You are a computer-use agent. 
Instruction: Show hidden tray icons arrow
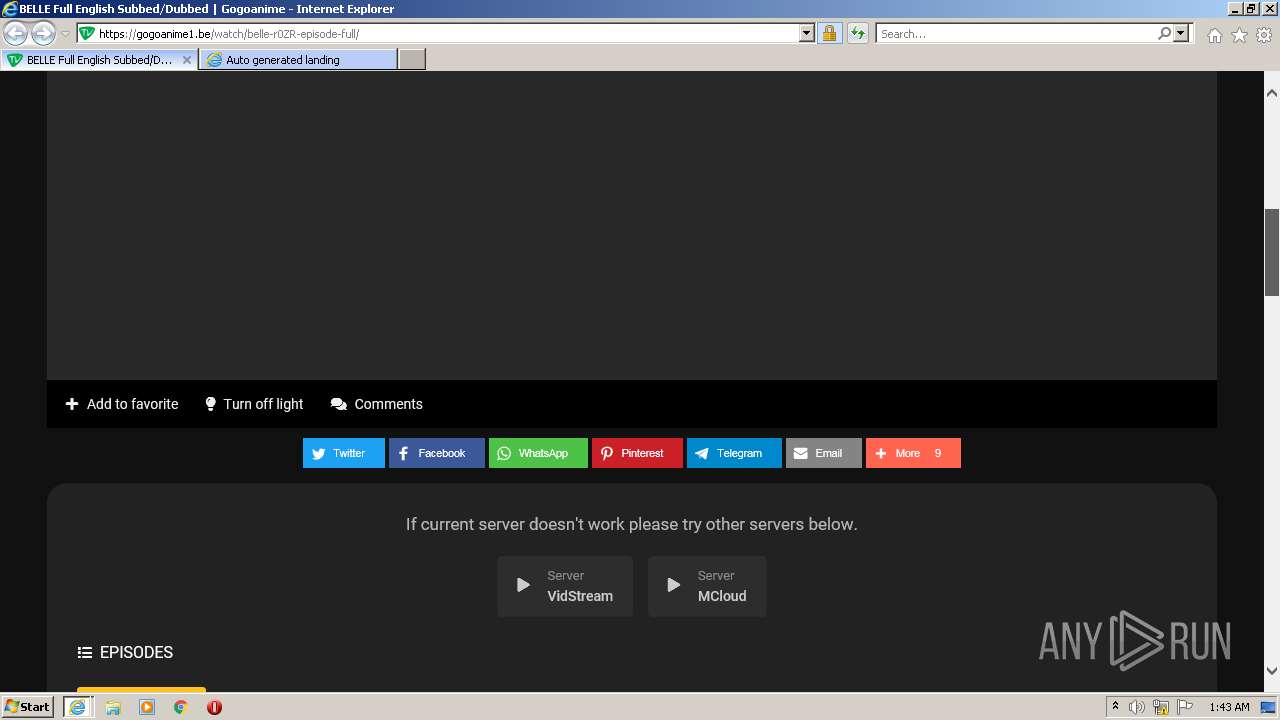coord(1115,706)
